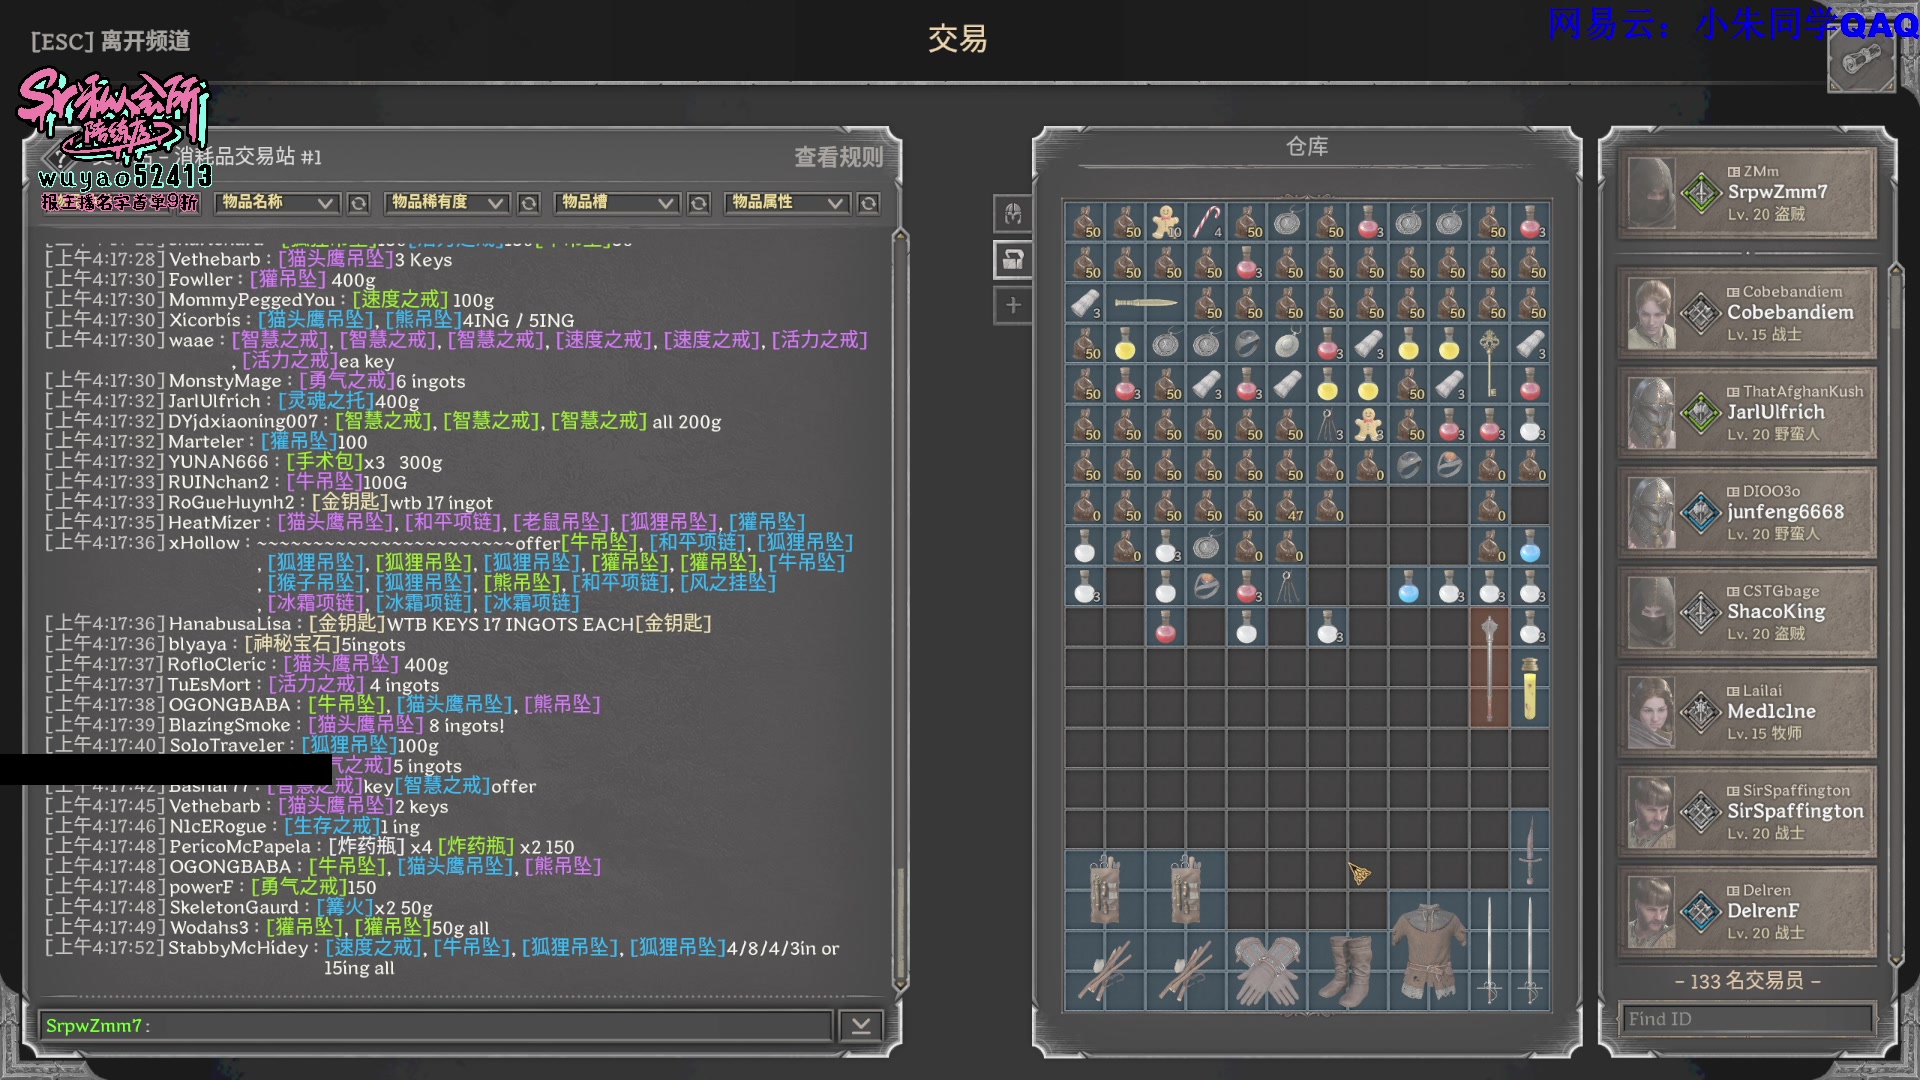Image resolution: width=1920 pixels, height=1080 pixels.
Task: Open the 物品稀有度 rarity dropdown
Action: coord(447,203)
